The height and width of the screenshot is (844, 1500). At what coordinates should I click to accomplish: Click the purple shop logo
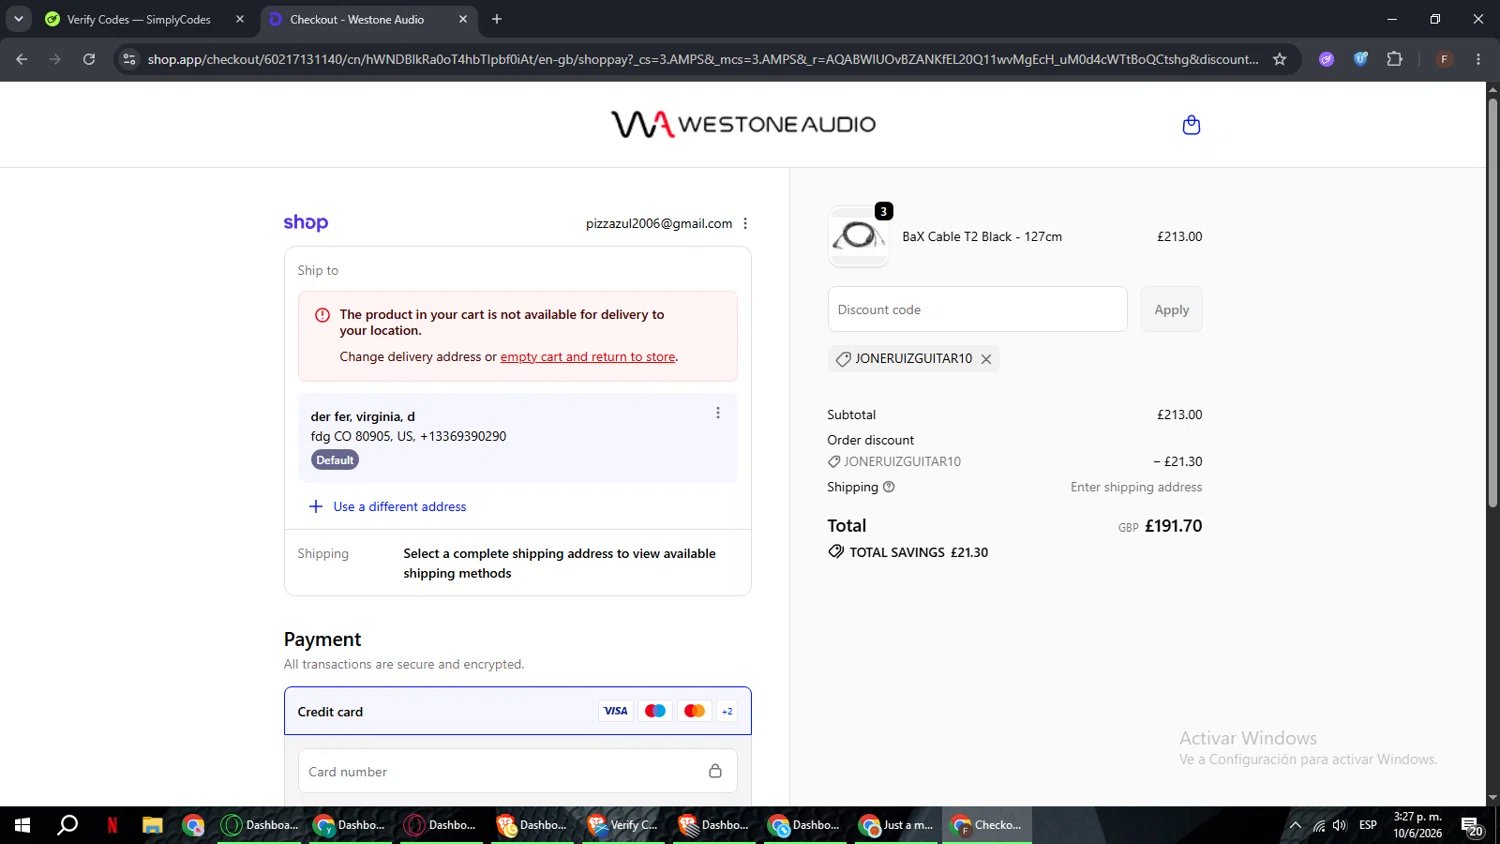306,222
